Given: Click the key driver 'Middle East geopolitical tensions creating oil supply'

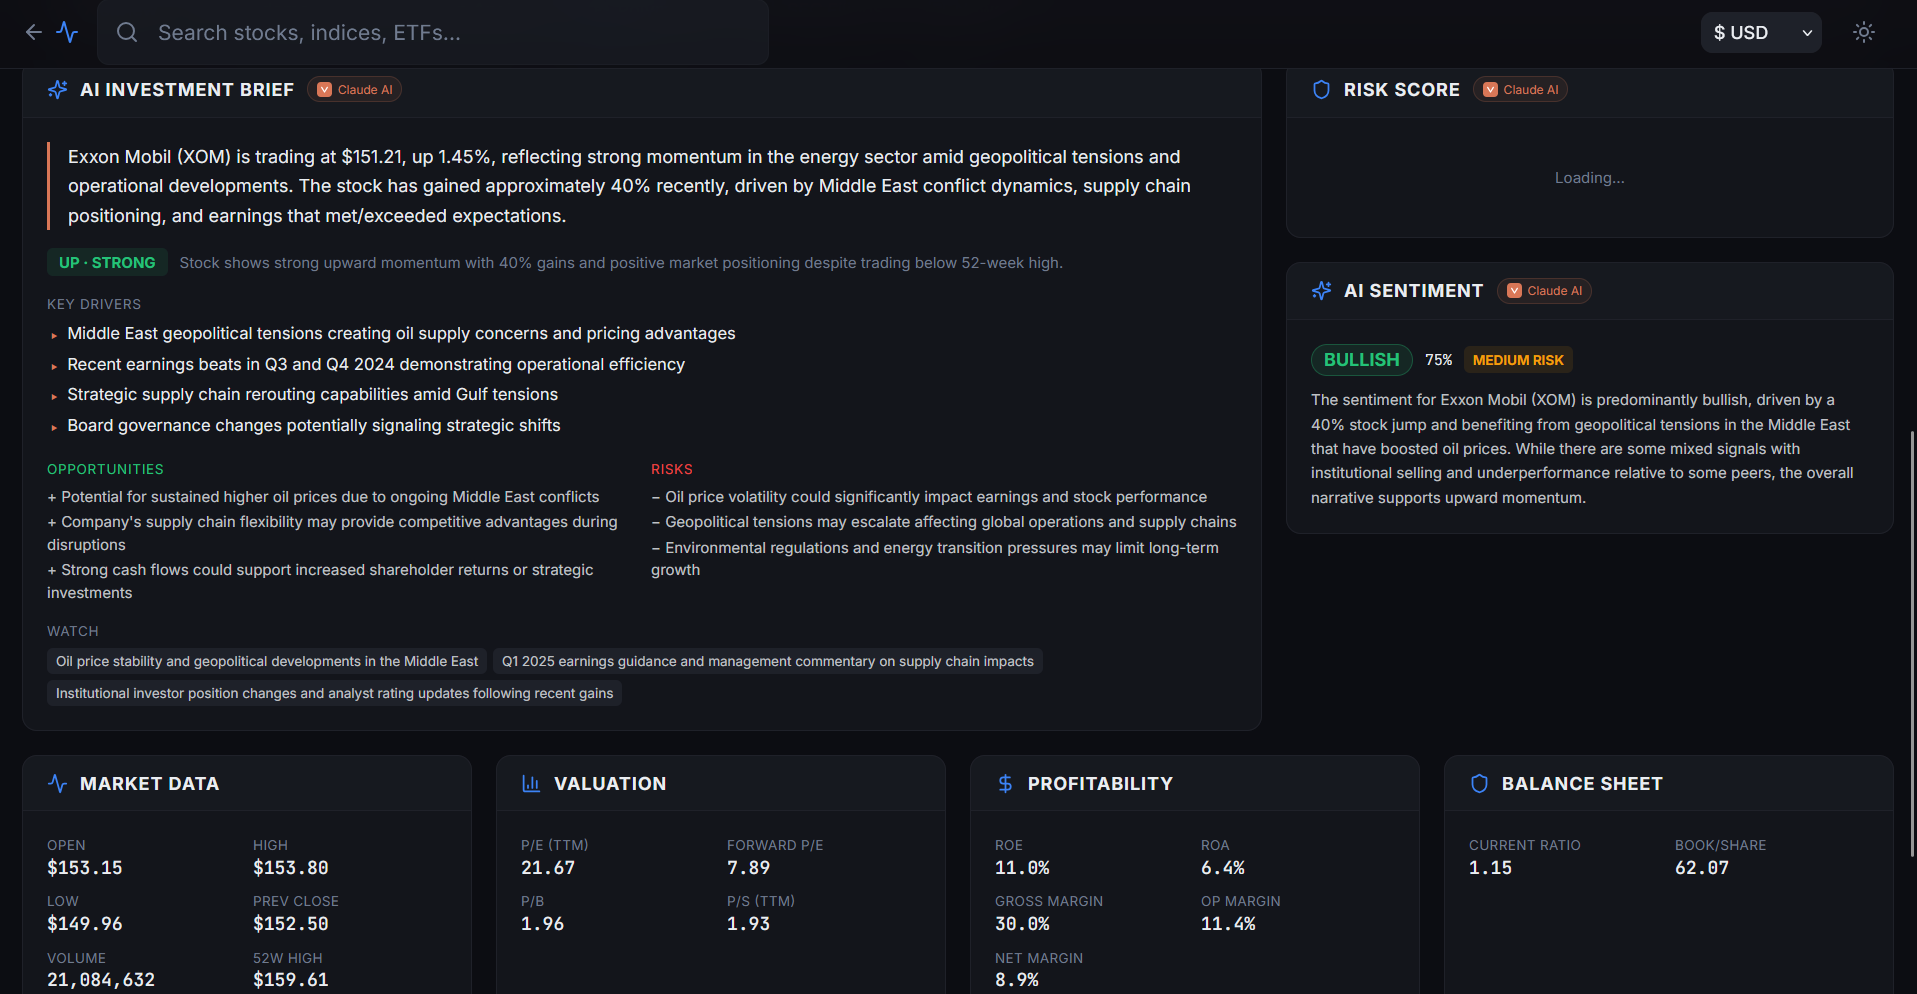Looking at the screenshot, I should pos(401,334).
